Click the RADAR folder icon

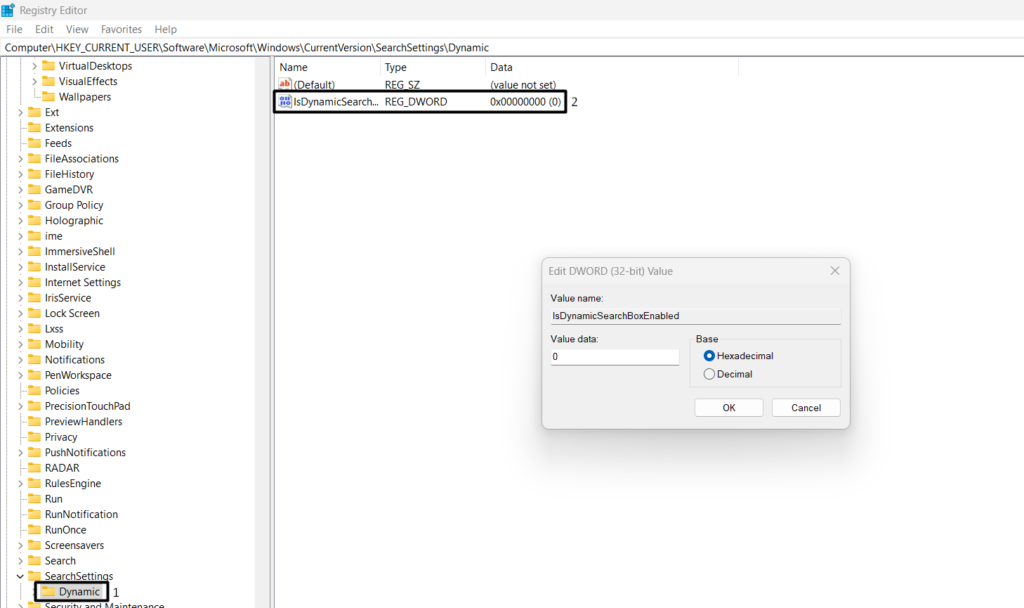pos(35,468)
